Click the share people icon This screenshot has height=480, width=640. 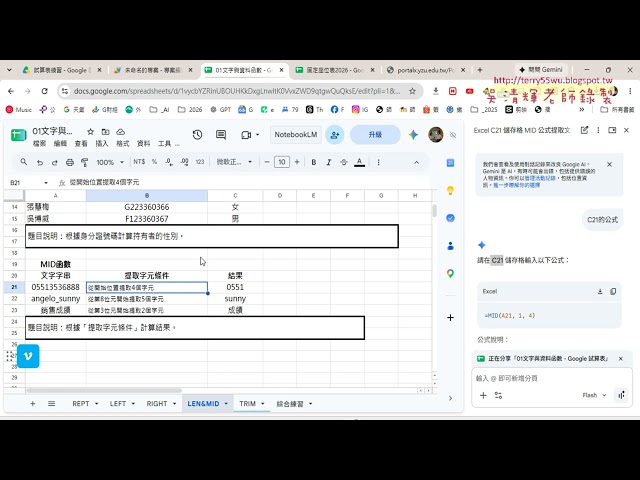tap(335, 135)
